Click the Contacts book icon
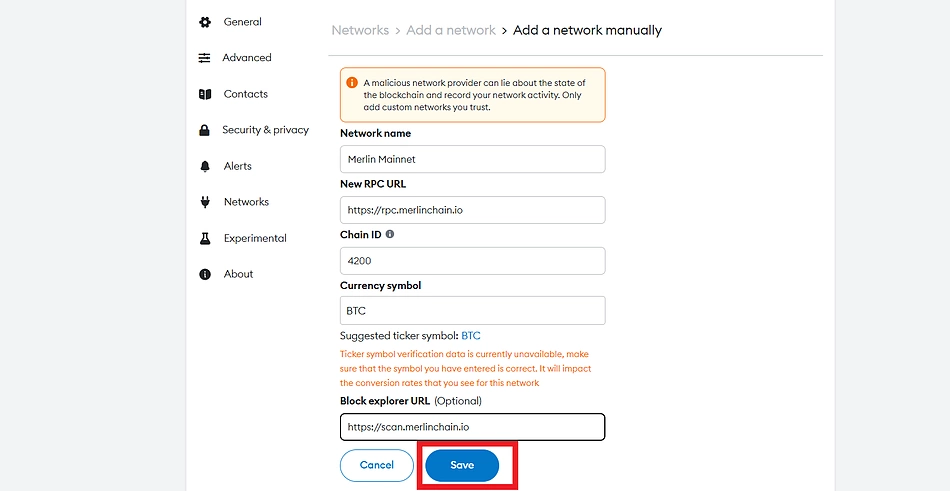Screen dimensions: 950x491 [205, 94]
